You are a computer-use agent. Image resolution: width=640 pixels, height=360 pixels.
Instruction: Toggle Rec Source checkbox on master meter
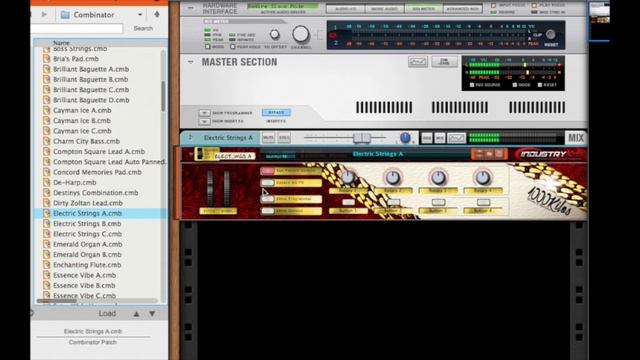coord(472,85)
